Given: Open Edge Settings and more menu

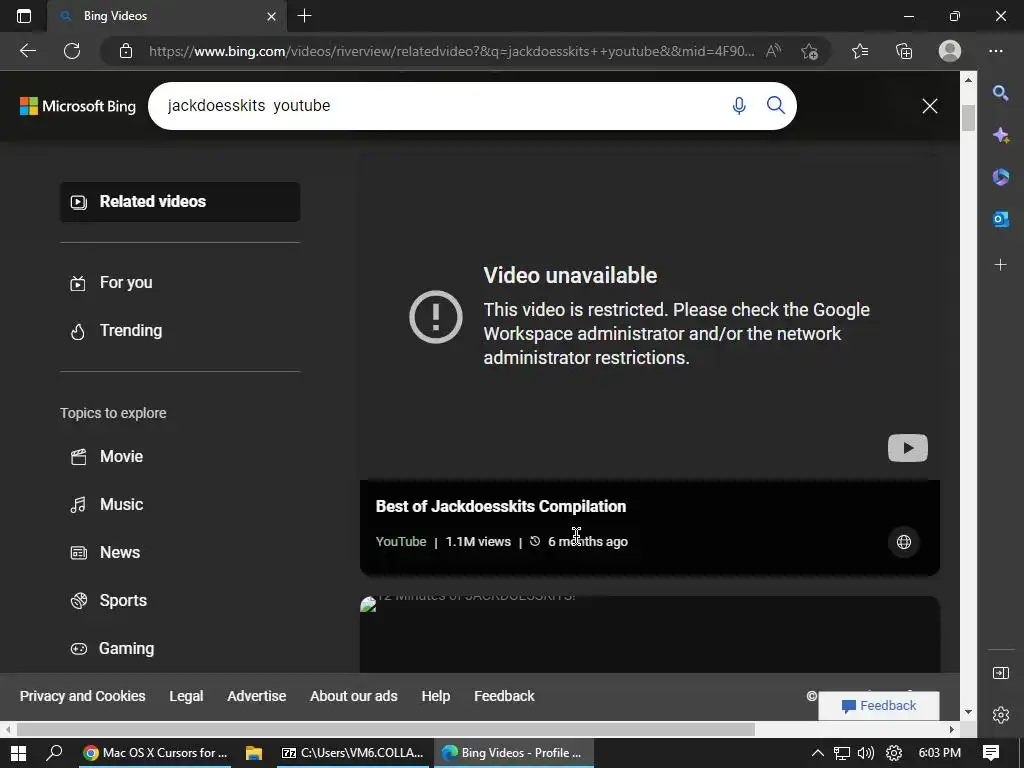Looking at the screenshot, I should click(995, 51).
